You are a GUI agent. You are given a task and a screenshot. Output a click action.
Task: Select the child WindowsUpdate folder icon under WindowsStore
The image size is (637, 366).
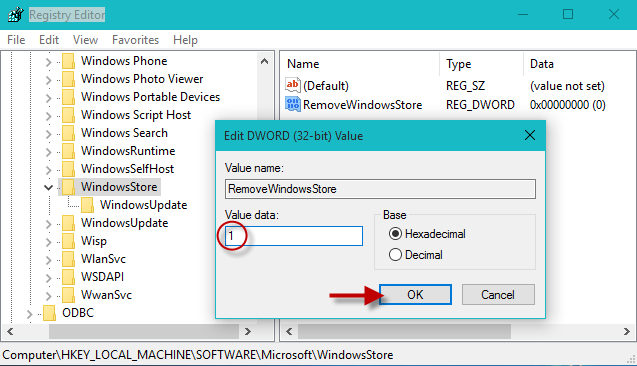tap(87, 205)
